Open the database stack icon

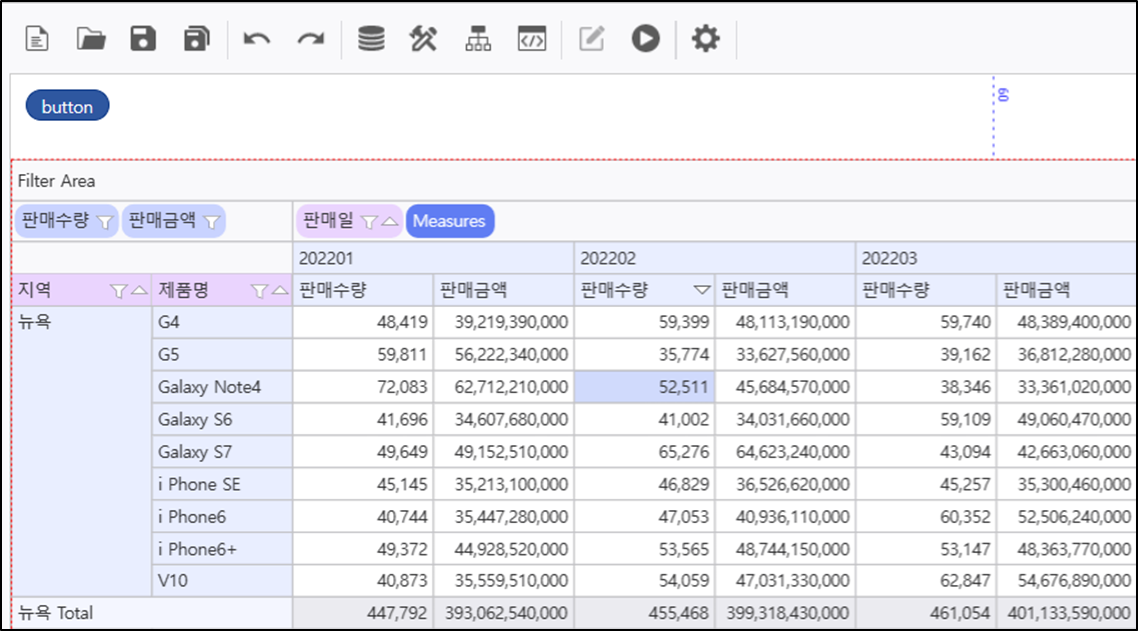[372, 40]
